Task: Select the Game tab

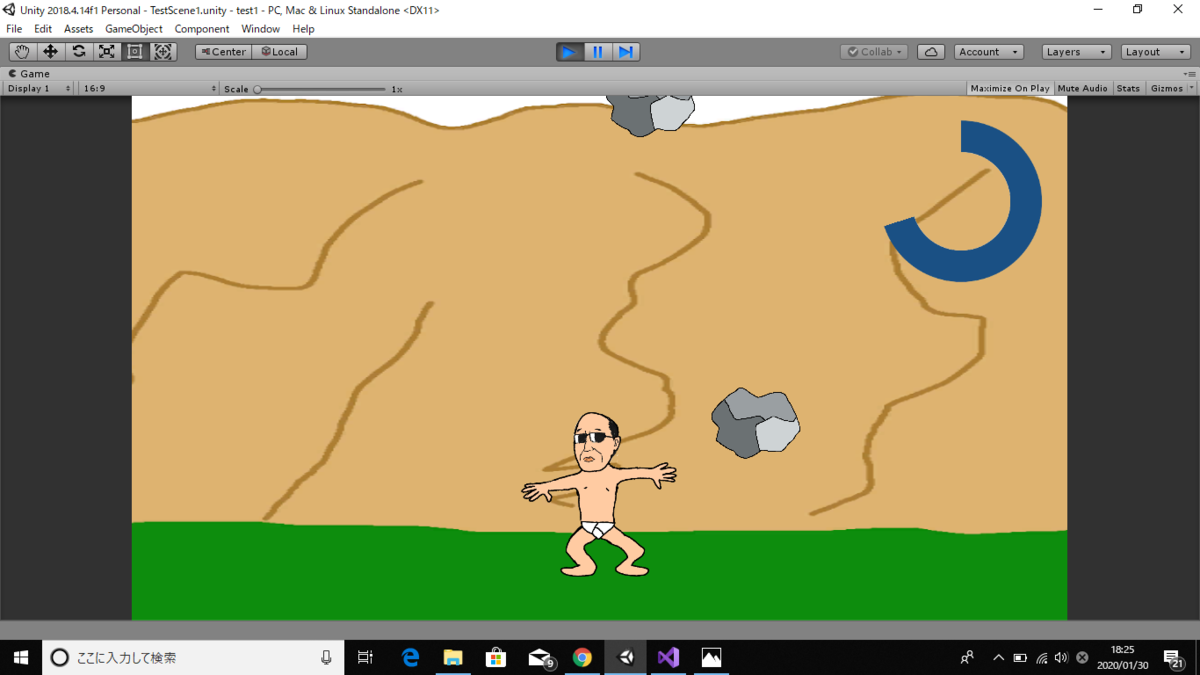Action: click(30, 73)
